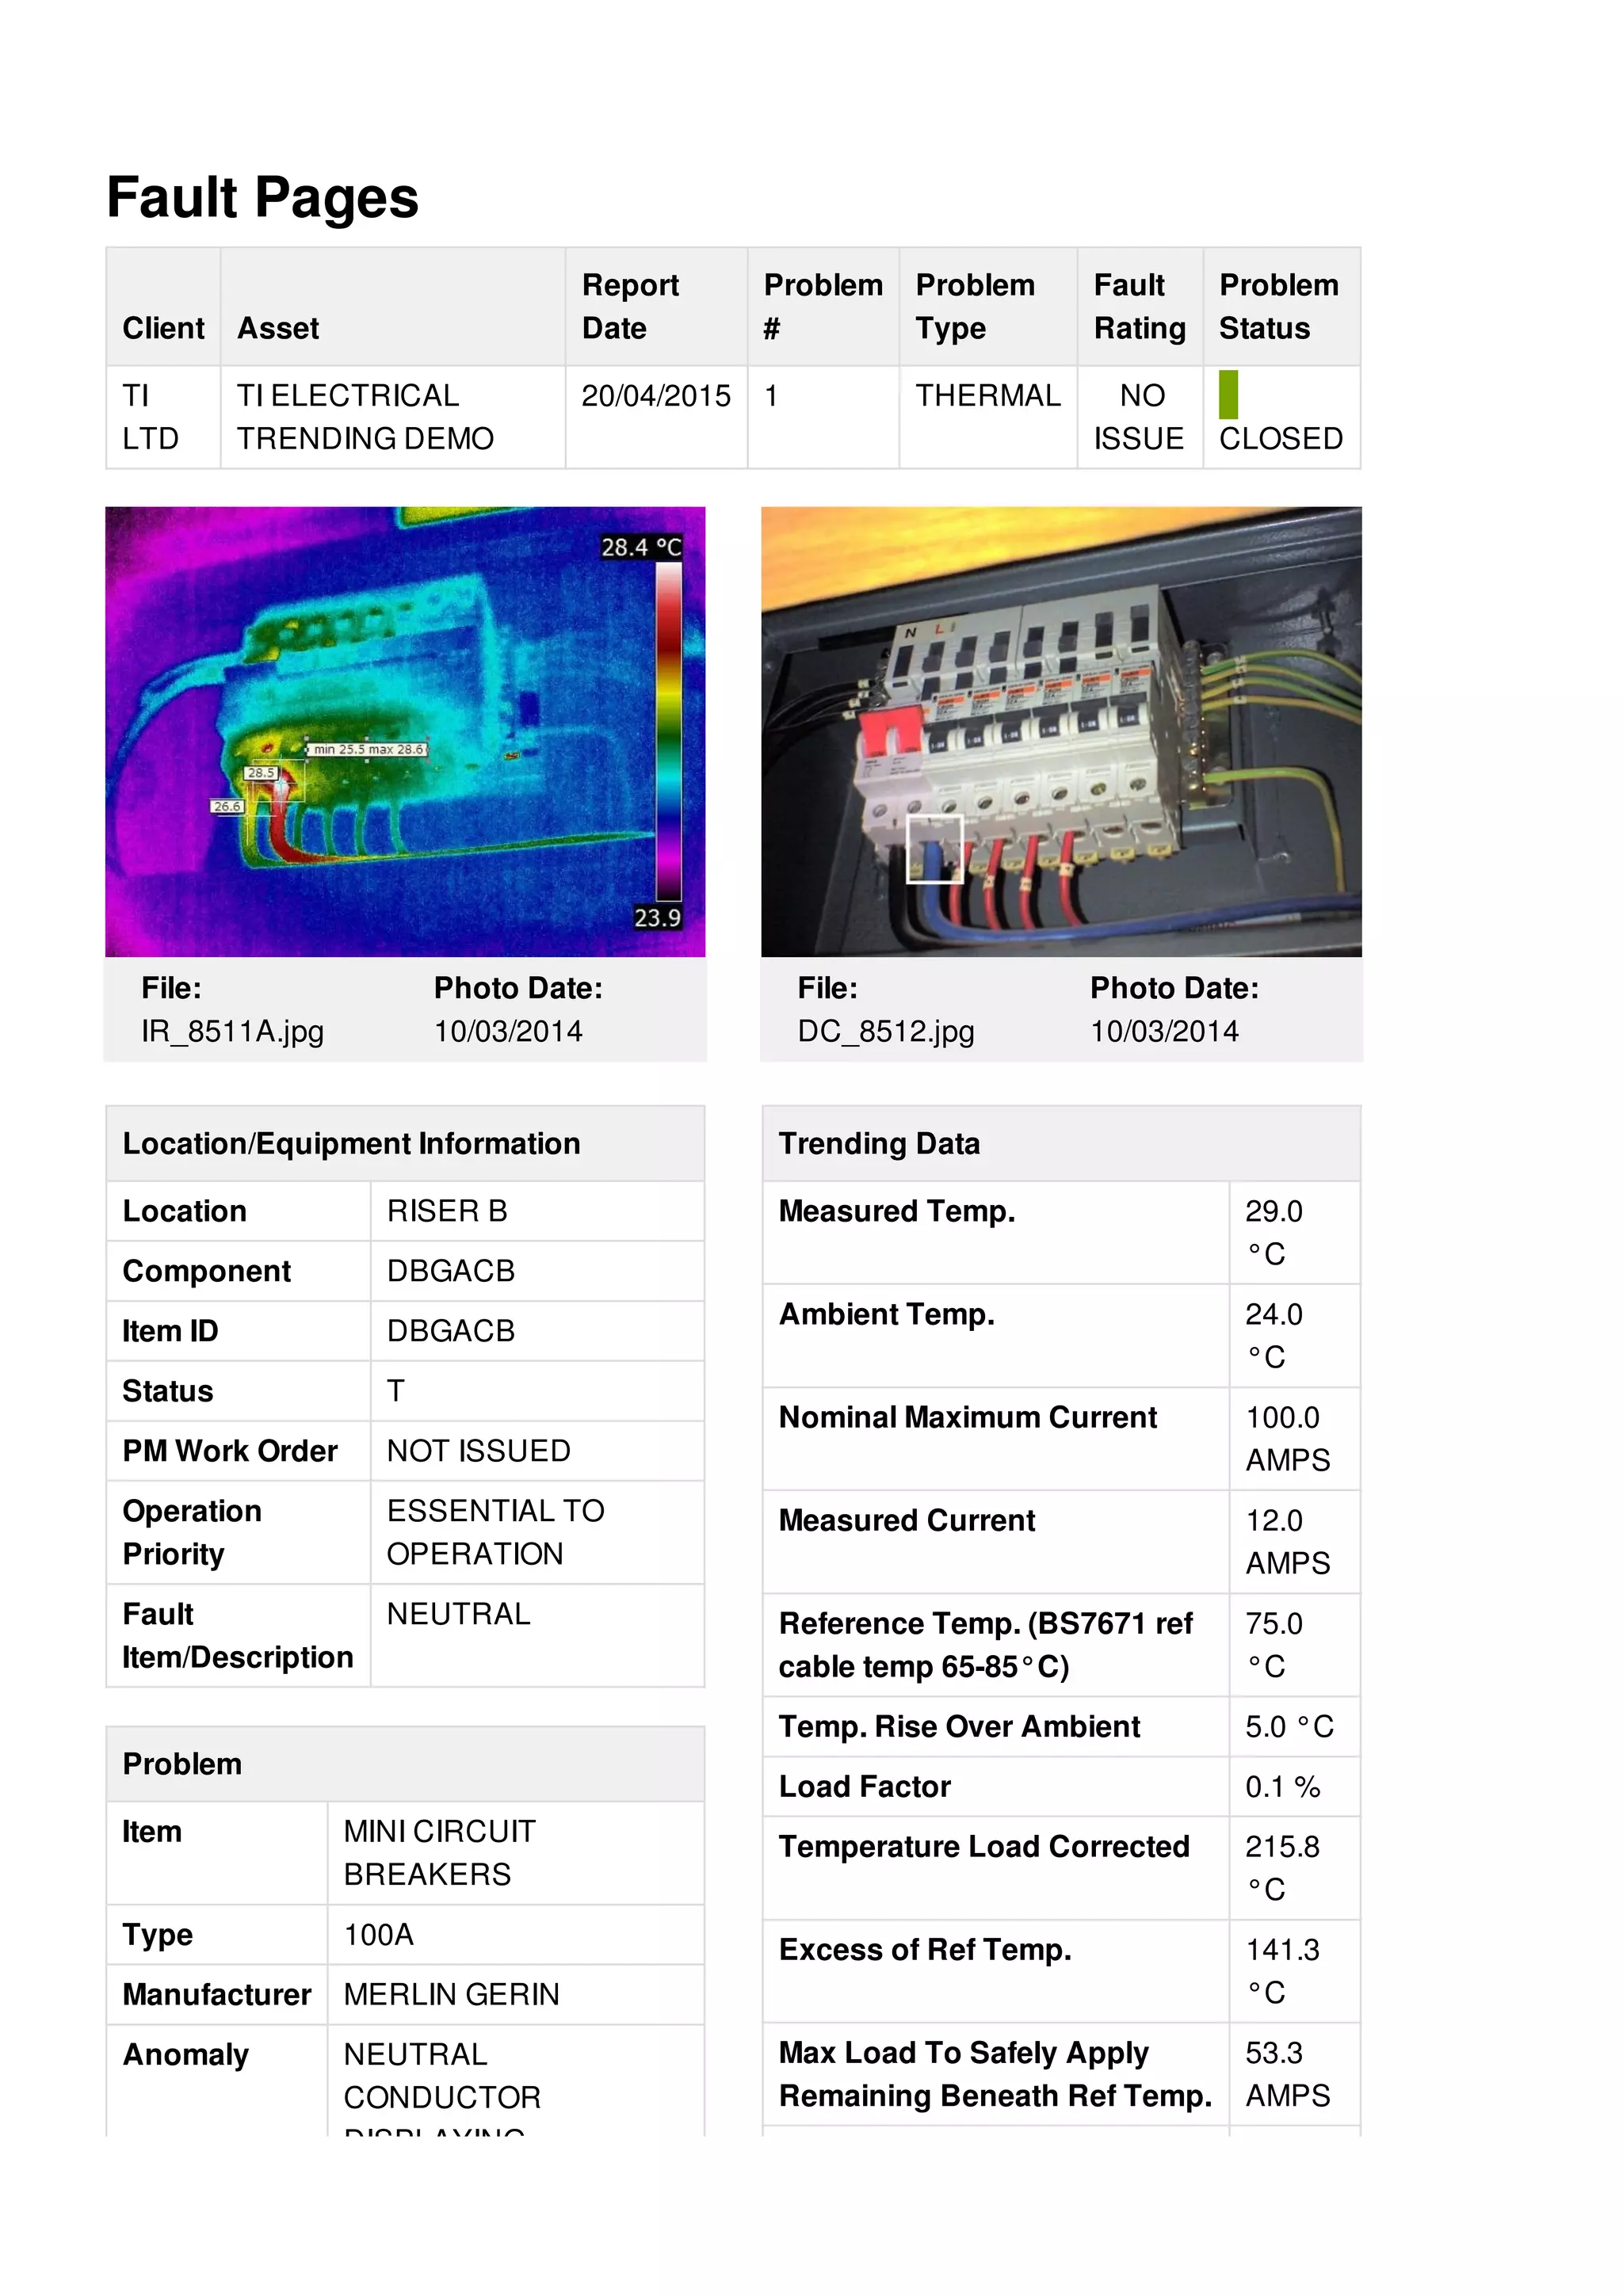Click the Component value DBGACB
The height and width of the screenshot is (2296, 1623).
(451, 1271)
